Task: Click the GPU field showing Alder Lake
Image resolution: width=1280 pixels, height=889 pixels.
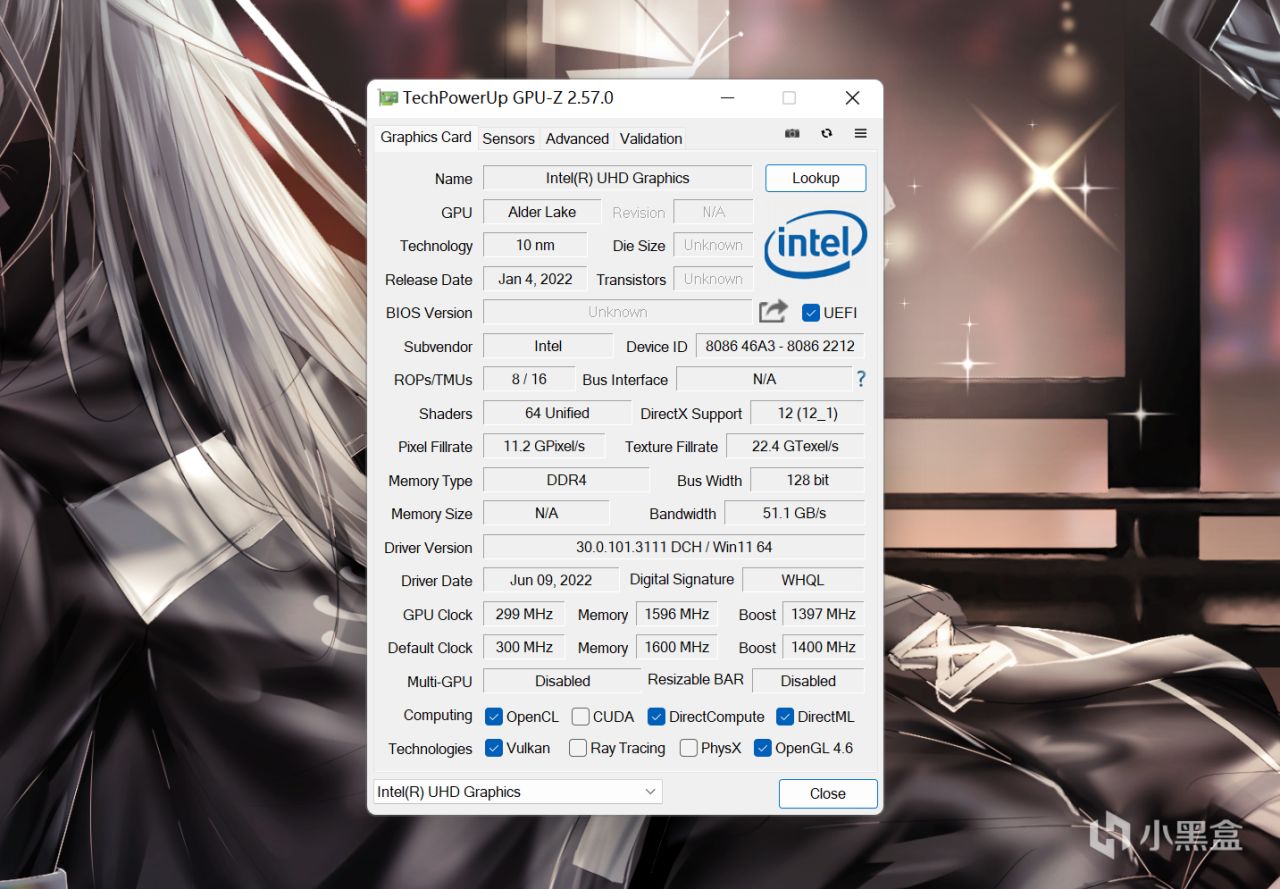Action: point(542,212)
